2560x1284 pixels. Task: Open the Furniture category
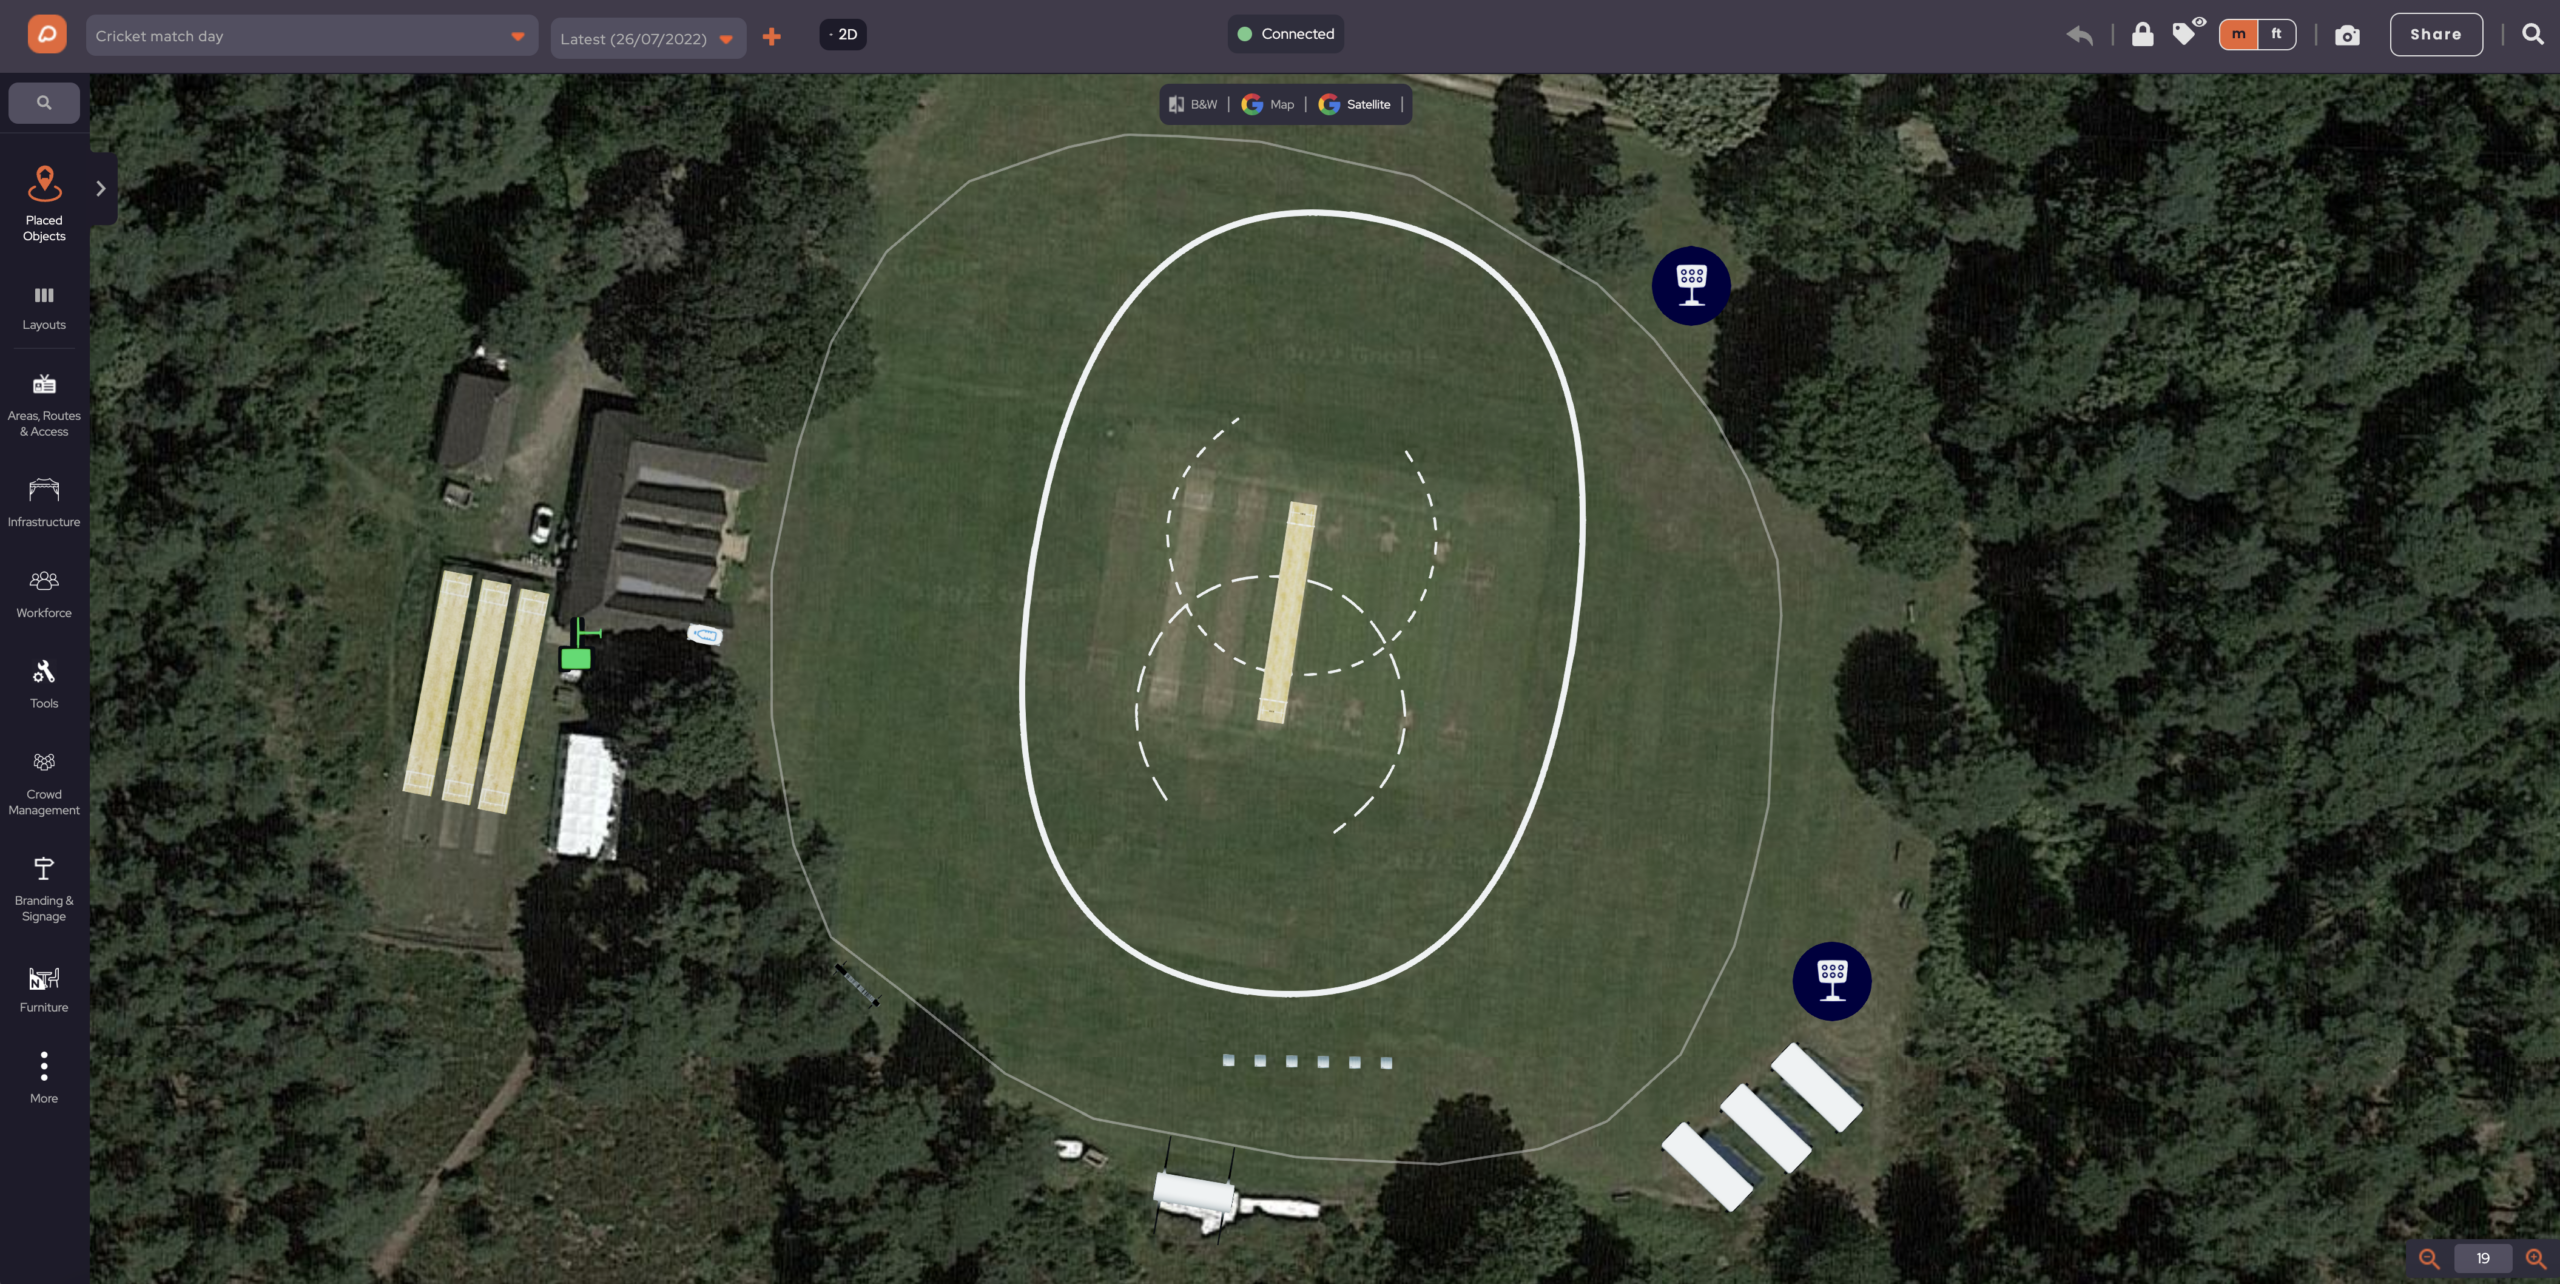coord(44,989)
